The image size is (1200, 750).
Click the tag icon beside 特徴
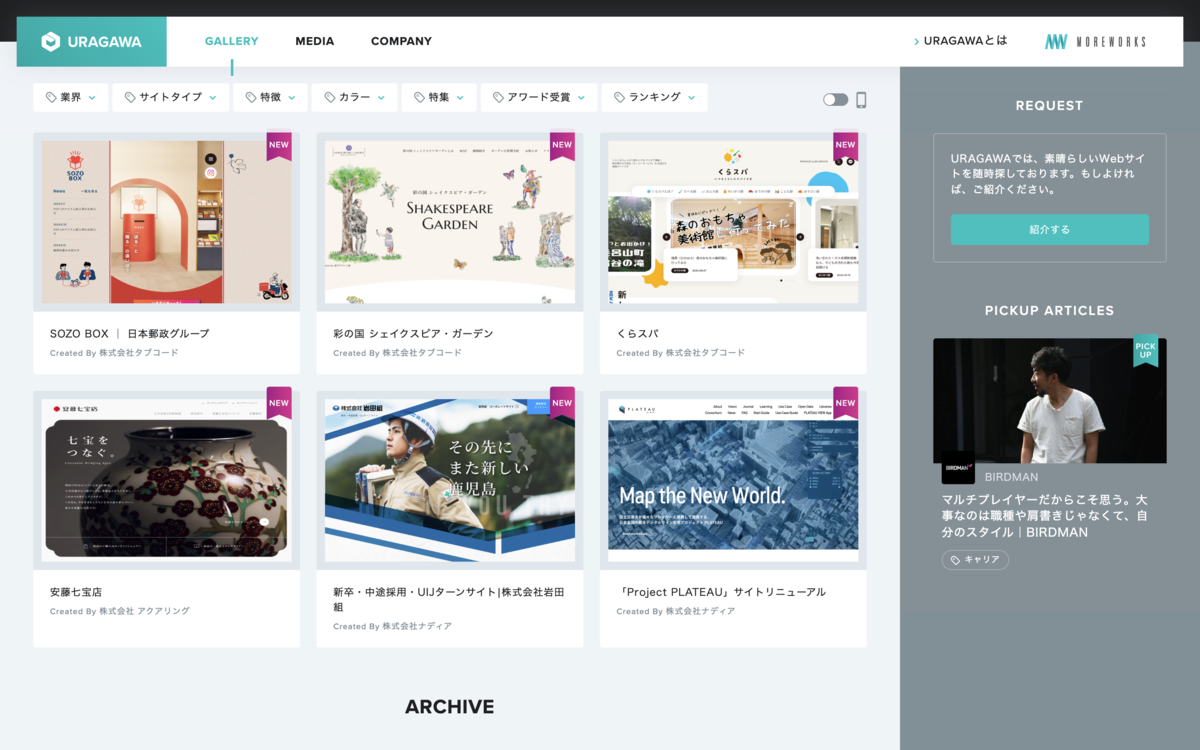click(251, 98)
